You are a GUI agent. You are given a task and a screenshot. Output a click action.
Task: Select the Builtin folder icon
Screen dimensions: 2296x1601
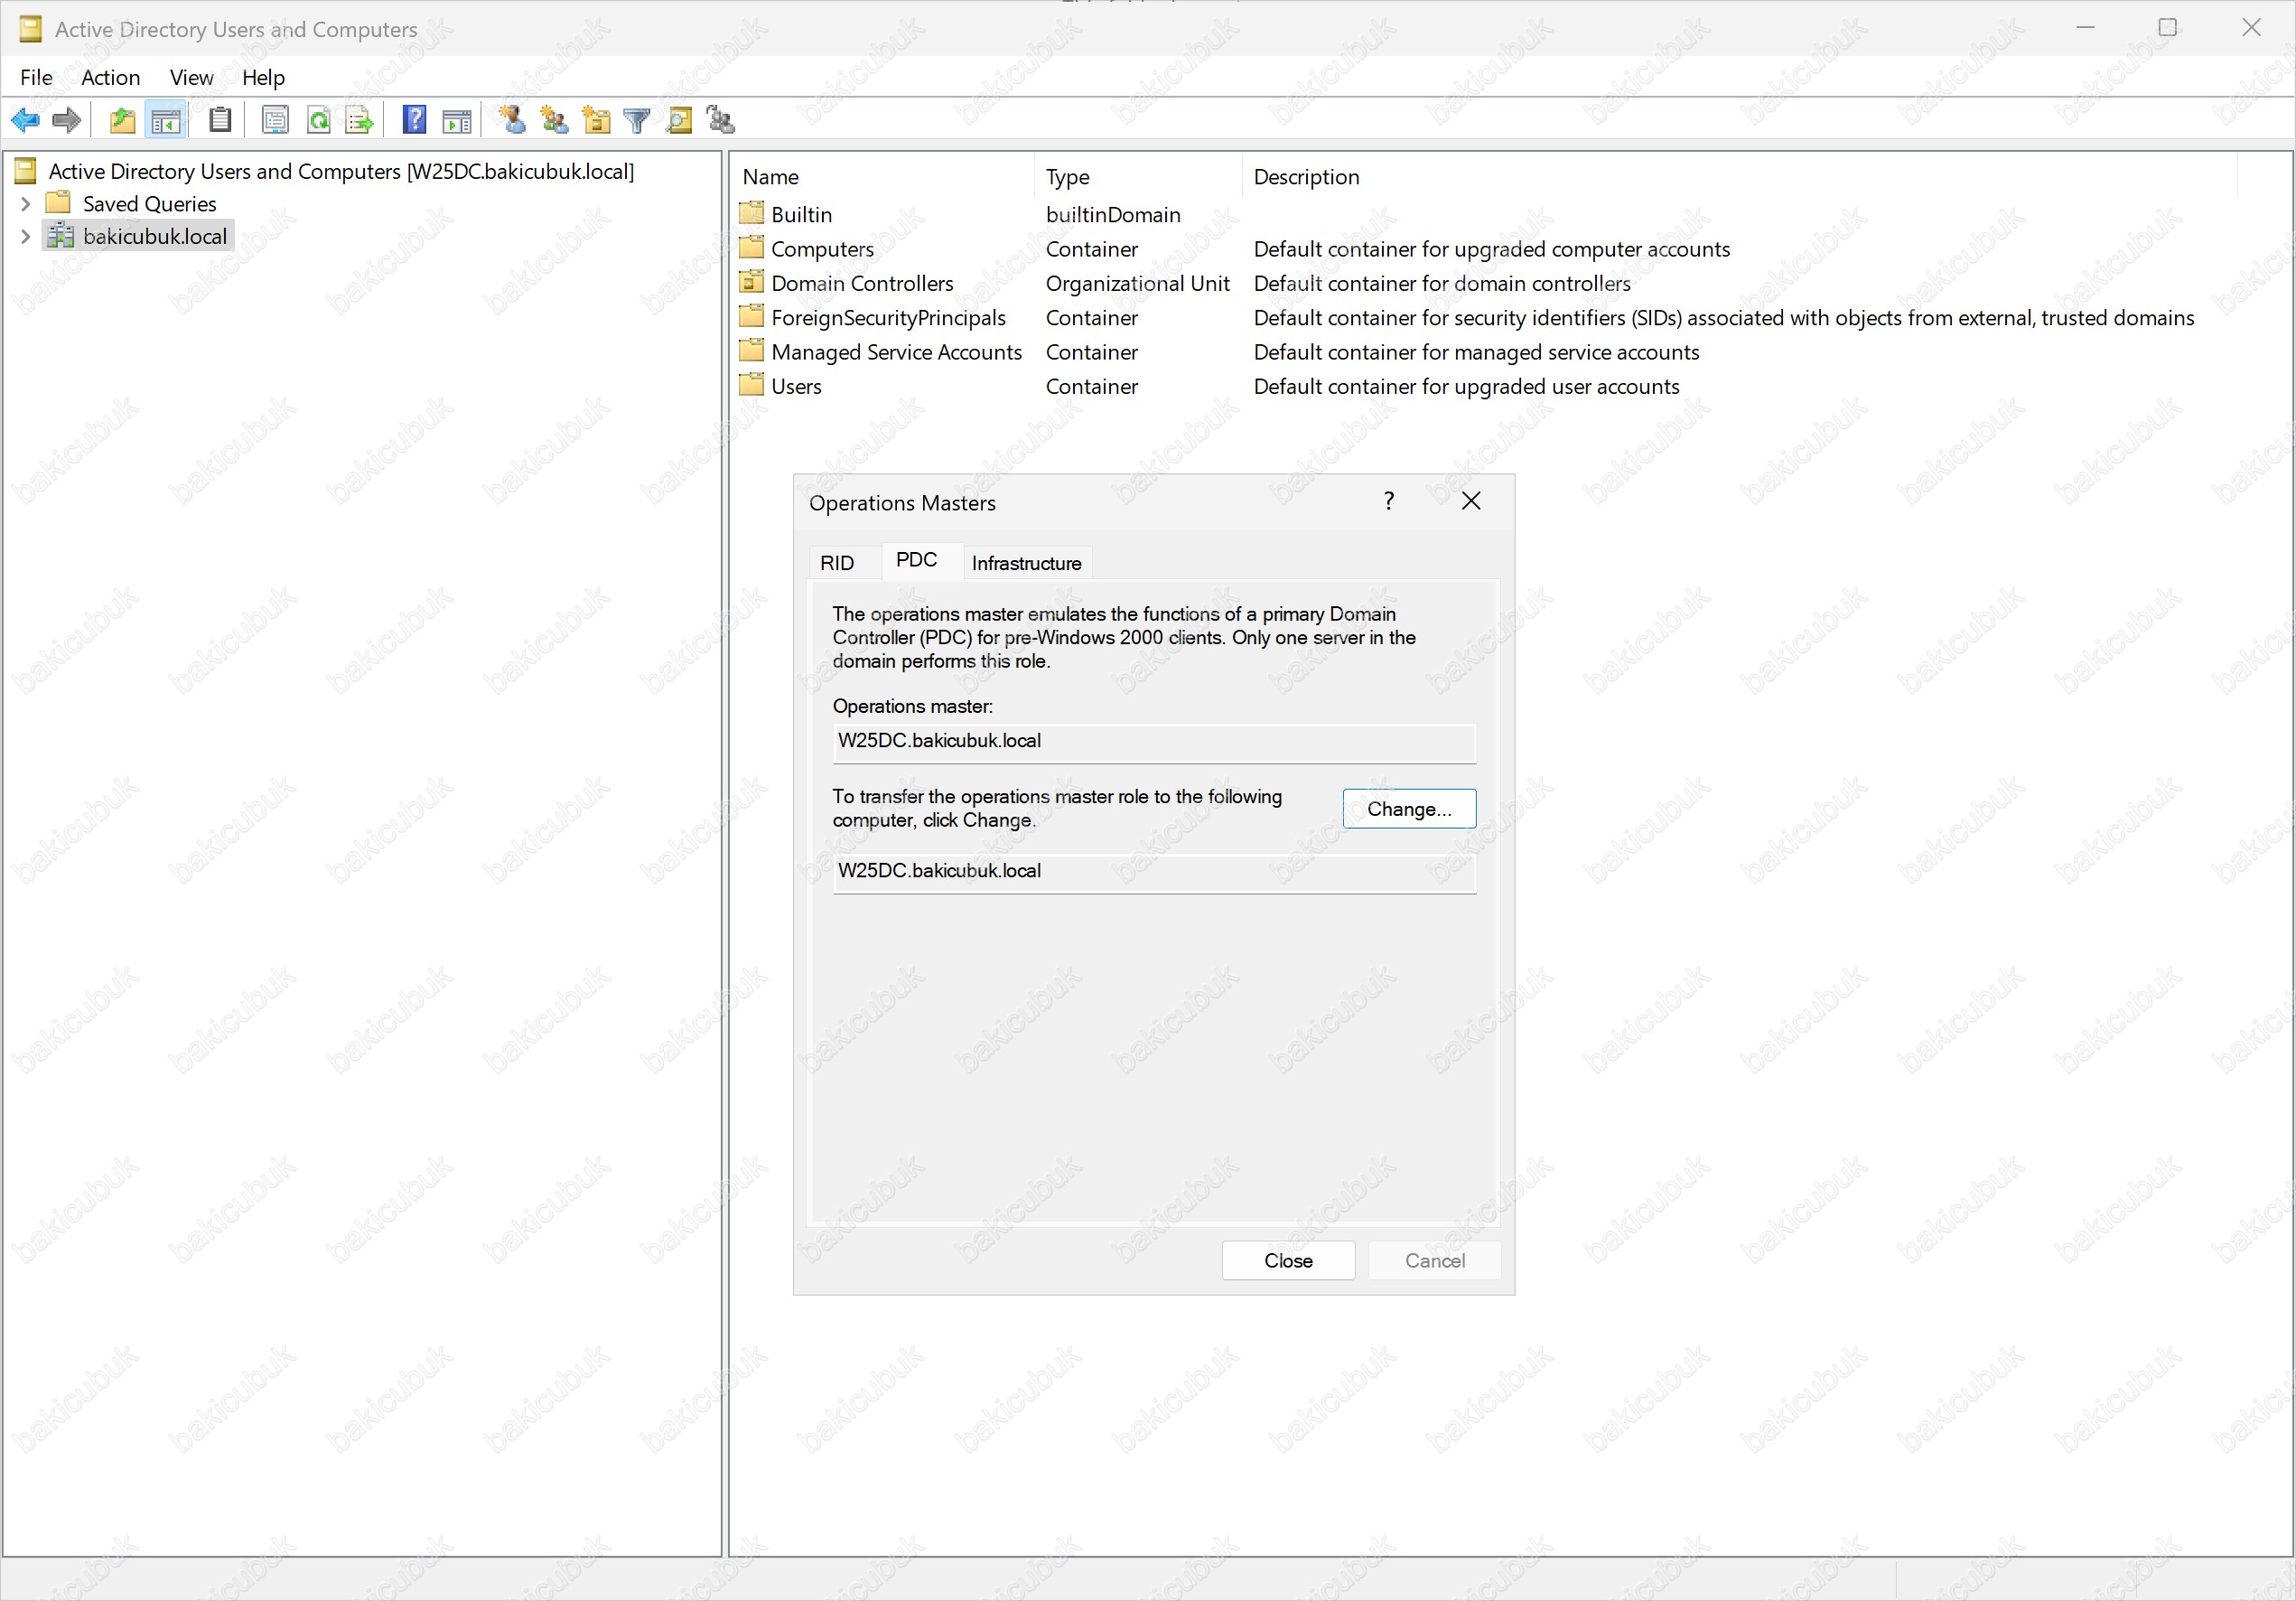tap(752, 214)
